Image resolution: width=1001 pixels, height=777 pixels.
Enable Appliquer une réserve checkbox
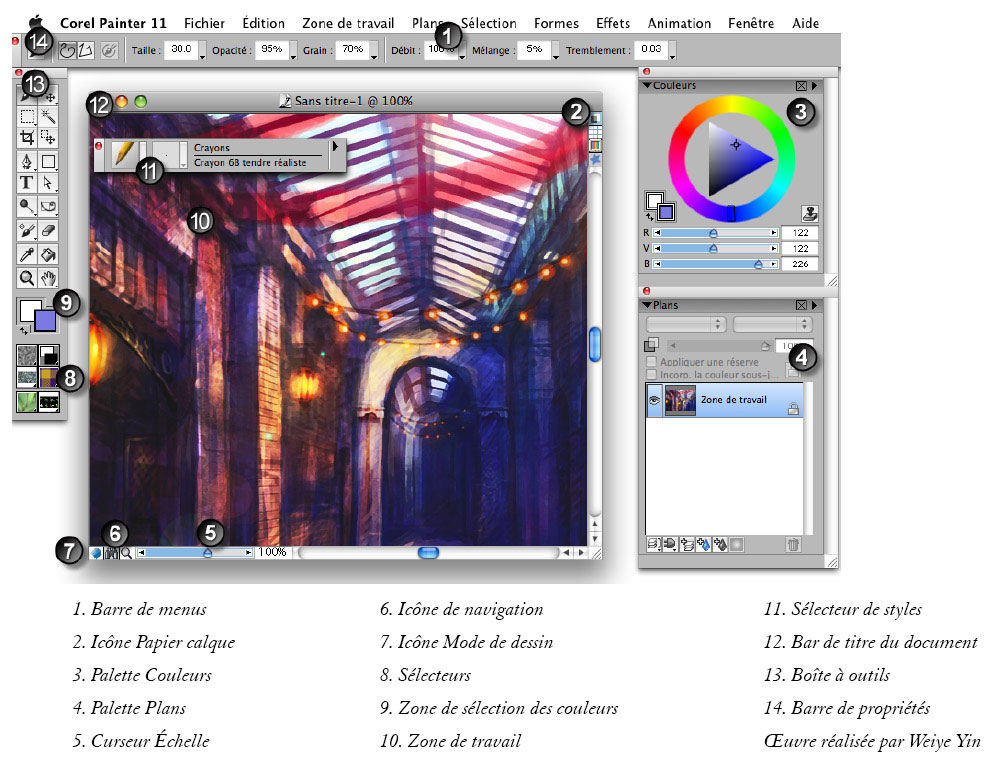point(652,362)
